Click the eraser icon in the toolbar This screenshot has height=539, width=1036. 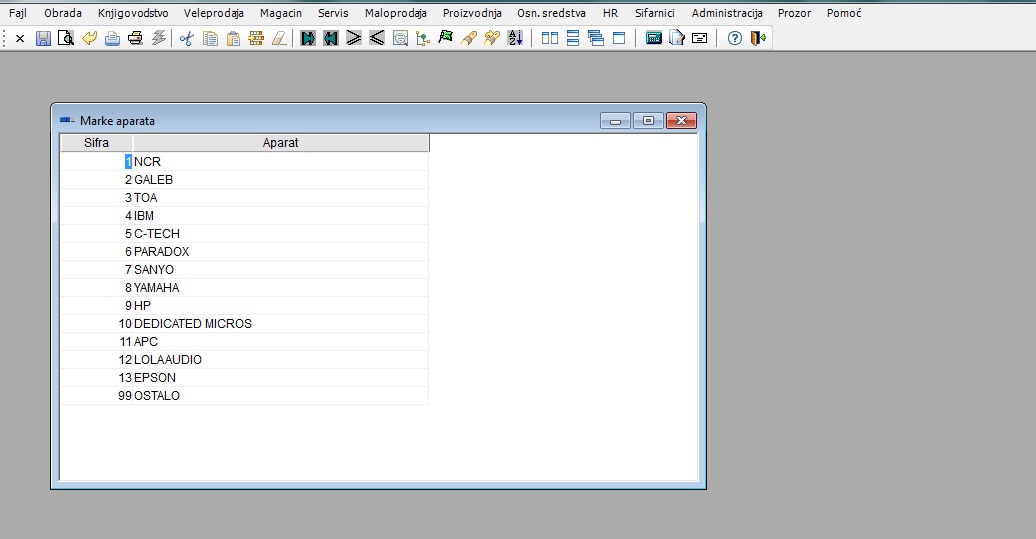pos(279,38)
